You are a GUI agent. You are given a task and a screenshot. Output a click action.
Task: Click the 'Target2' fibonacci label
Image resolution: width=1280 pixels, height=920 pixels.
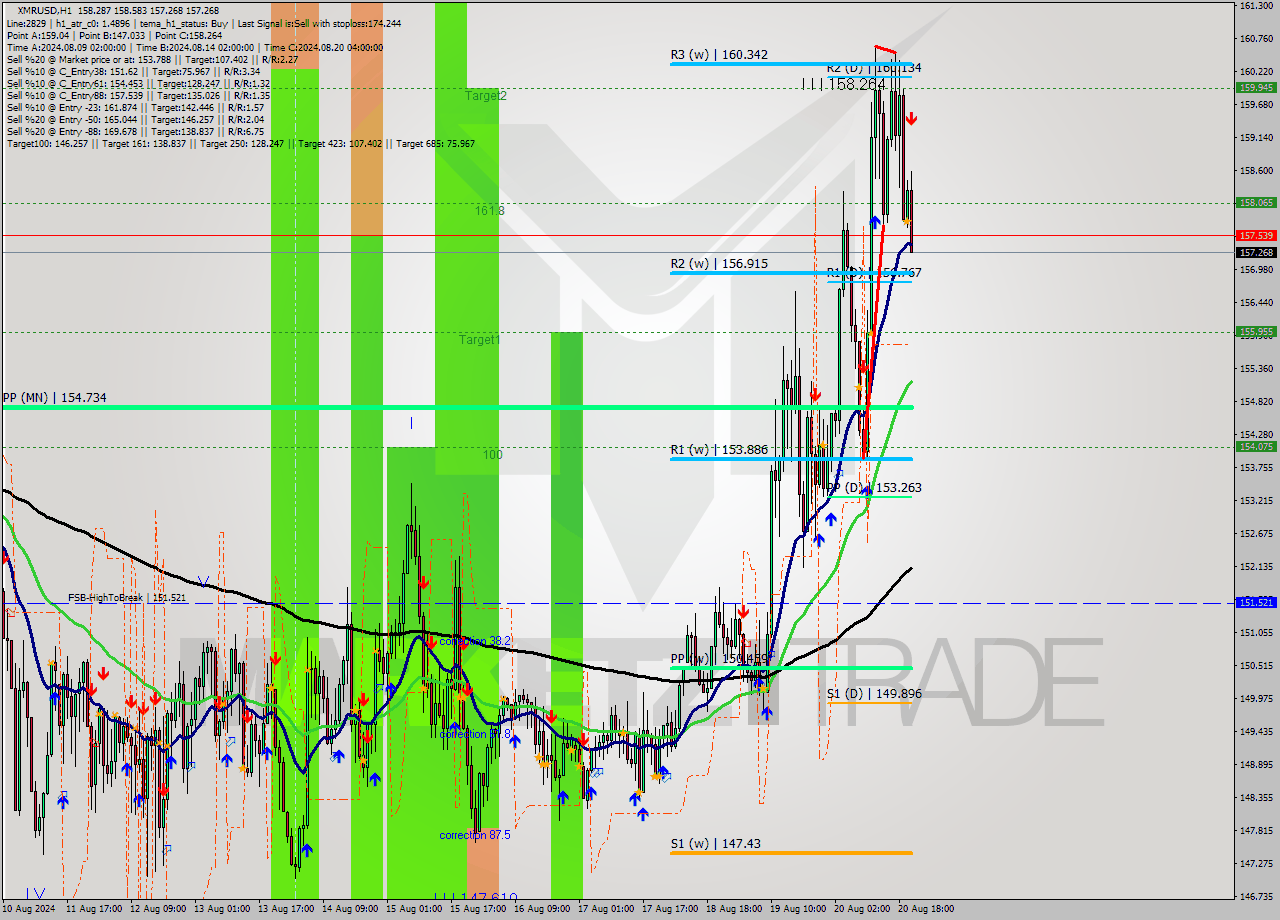[x=486, y=96]
